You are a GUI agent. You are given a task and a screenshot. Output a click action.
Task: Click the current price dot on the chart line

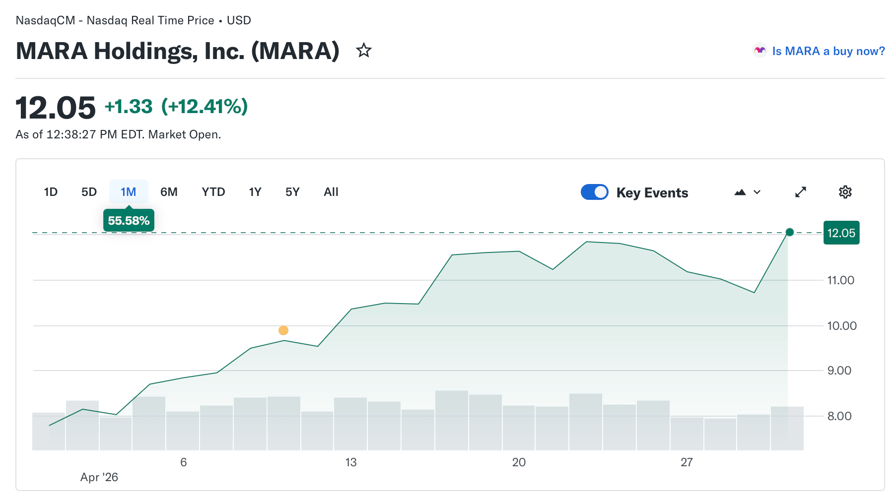pyautogui.click(x=790, y=232)
